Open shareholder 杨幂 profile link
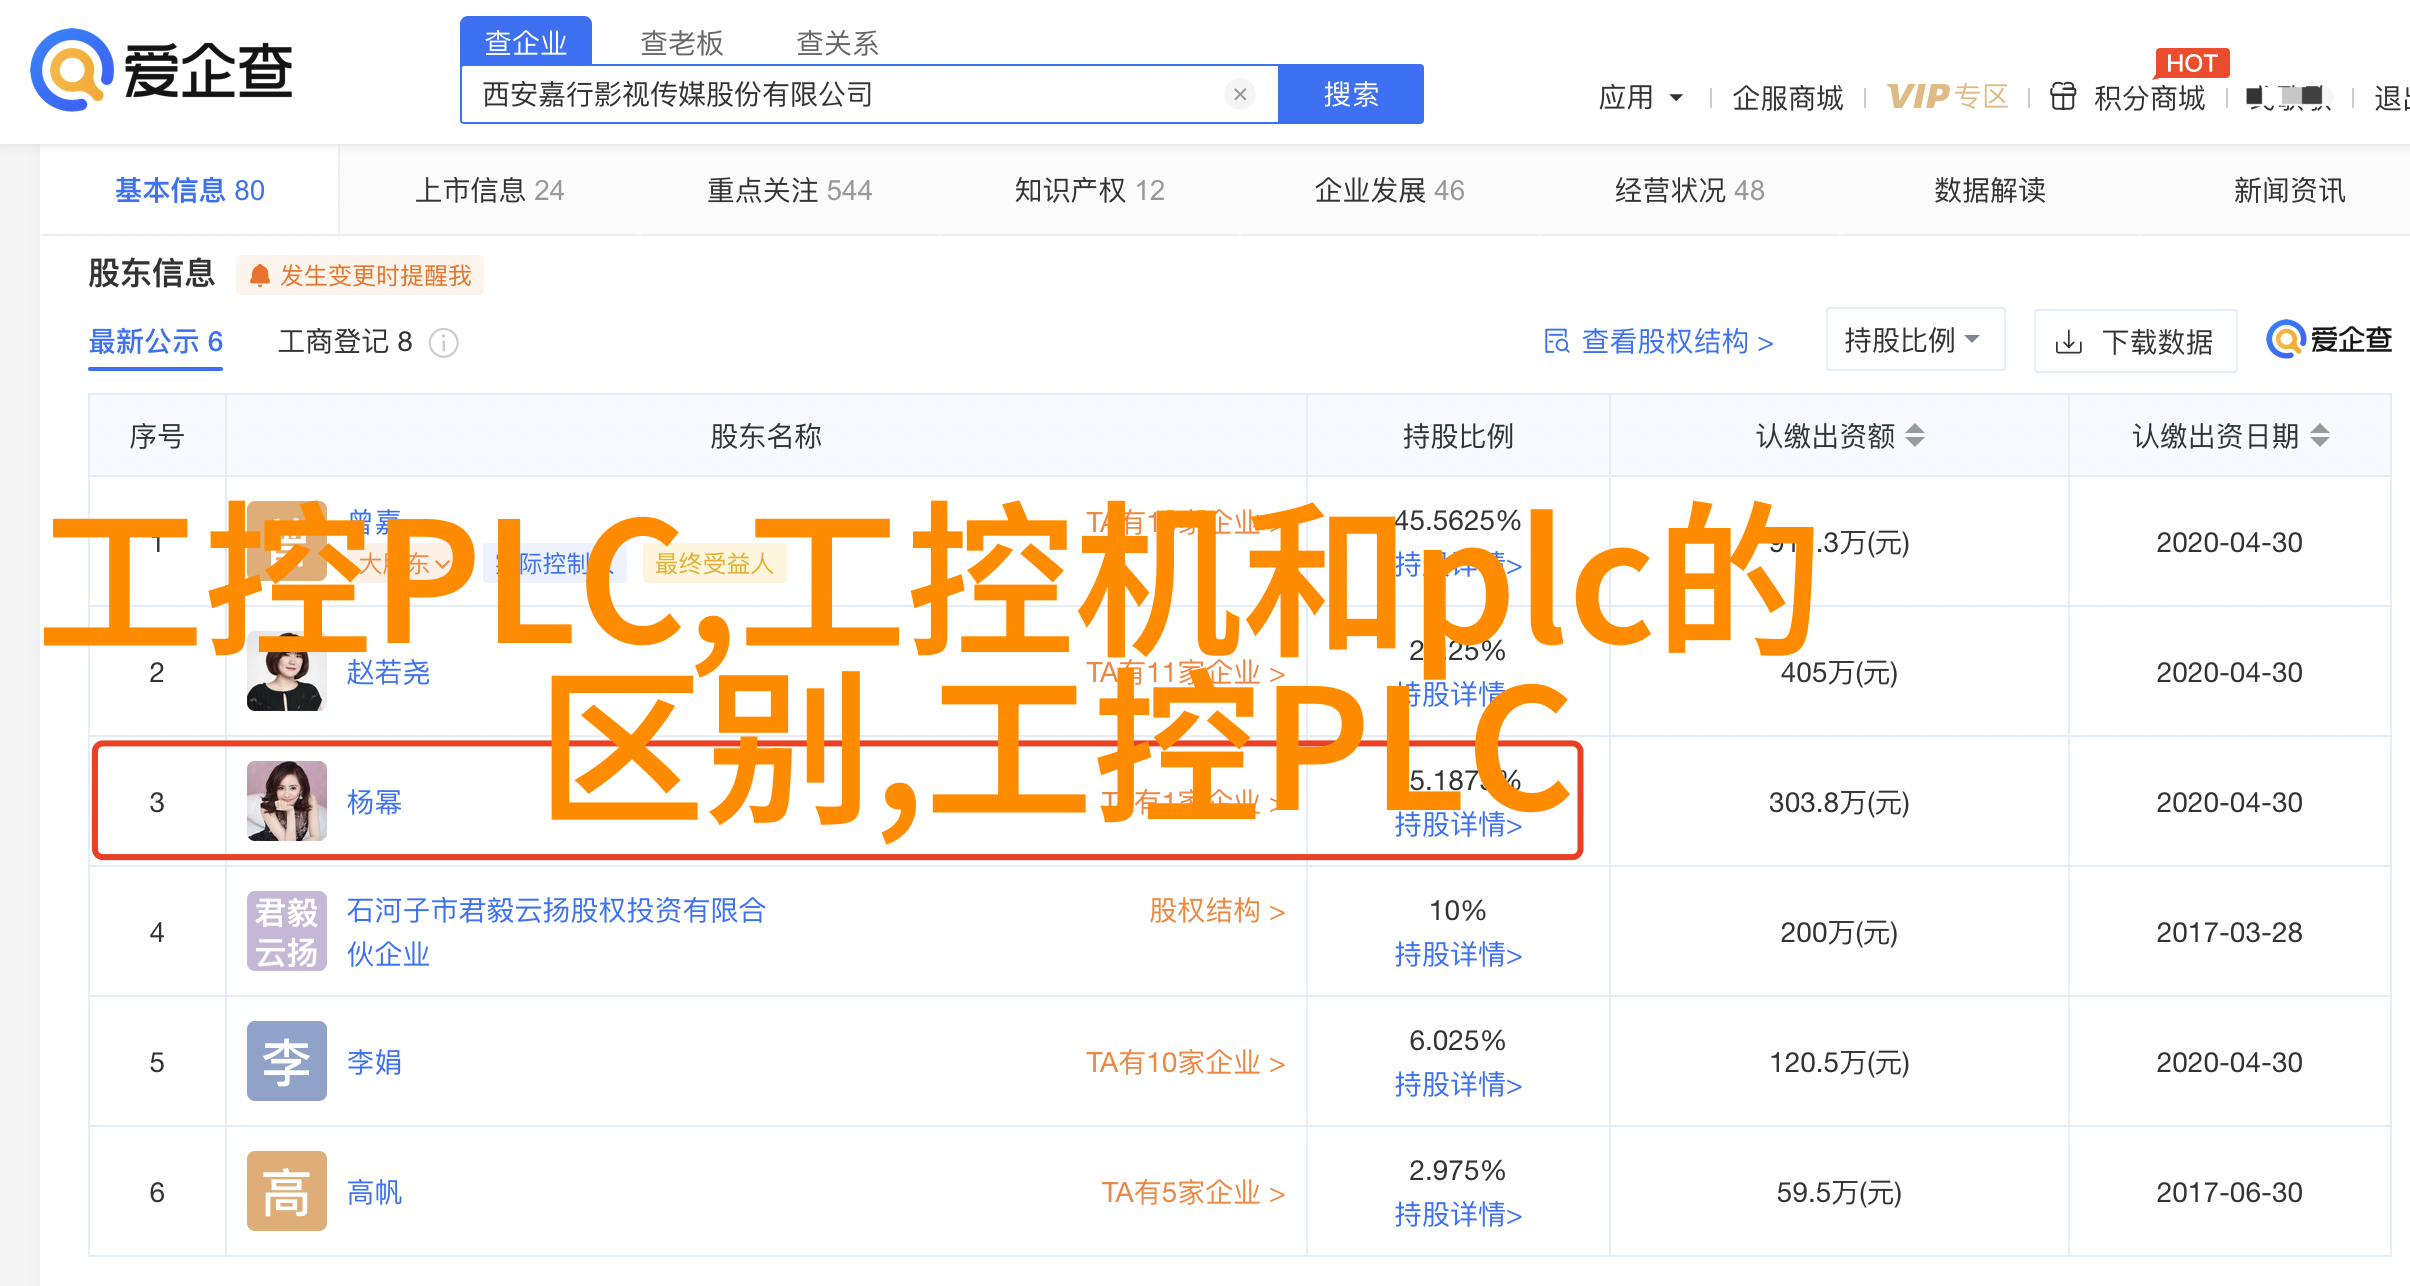2410x1286 pixels. pyautogui.click(x=374, y=802)
